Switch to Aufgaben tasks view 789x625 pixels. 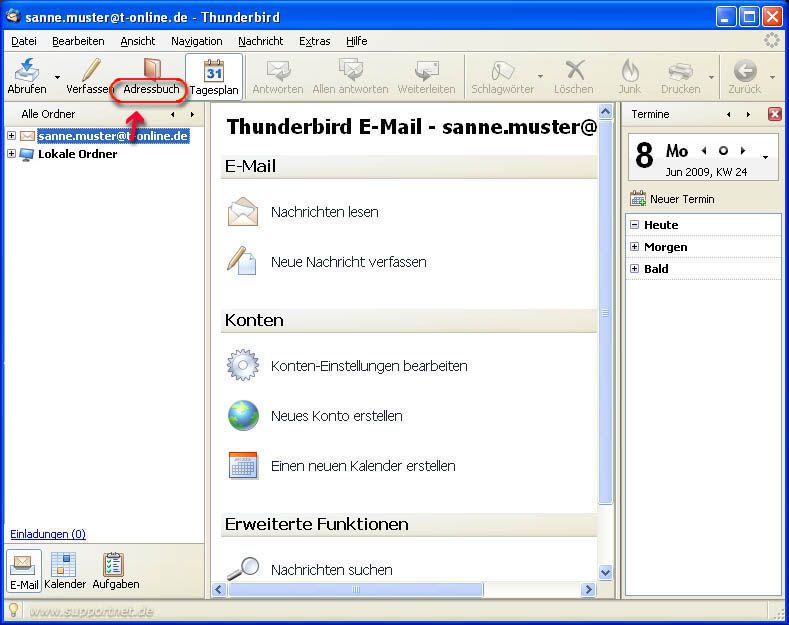(115, 571)
